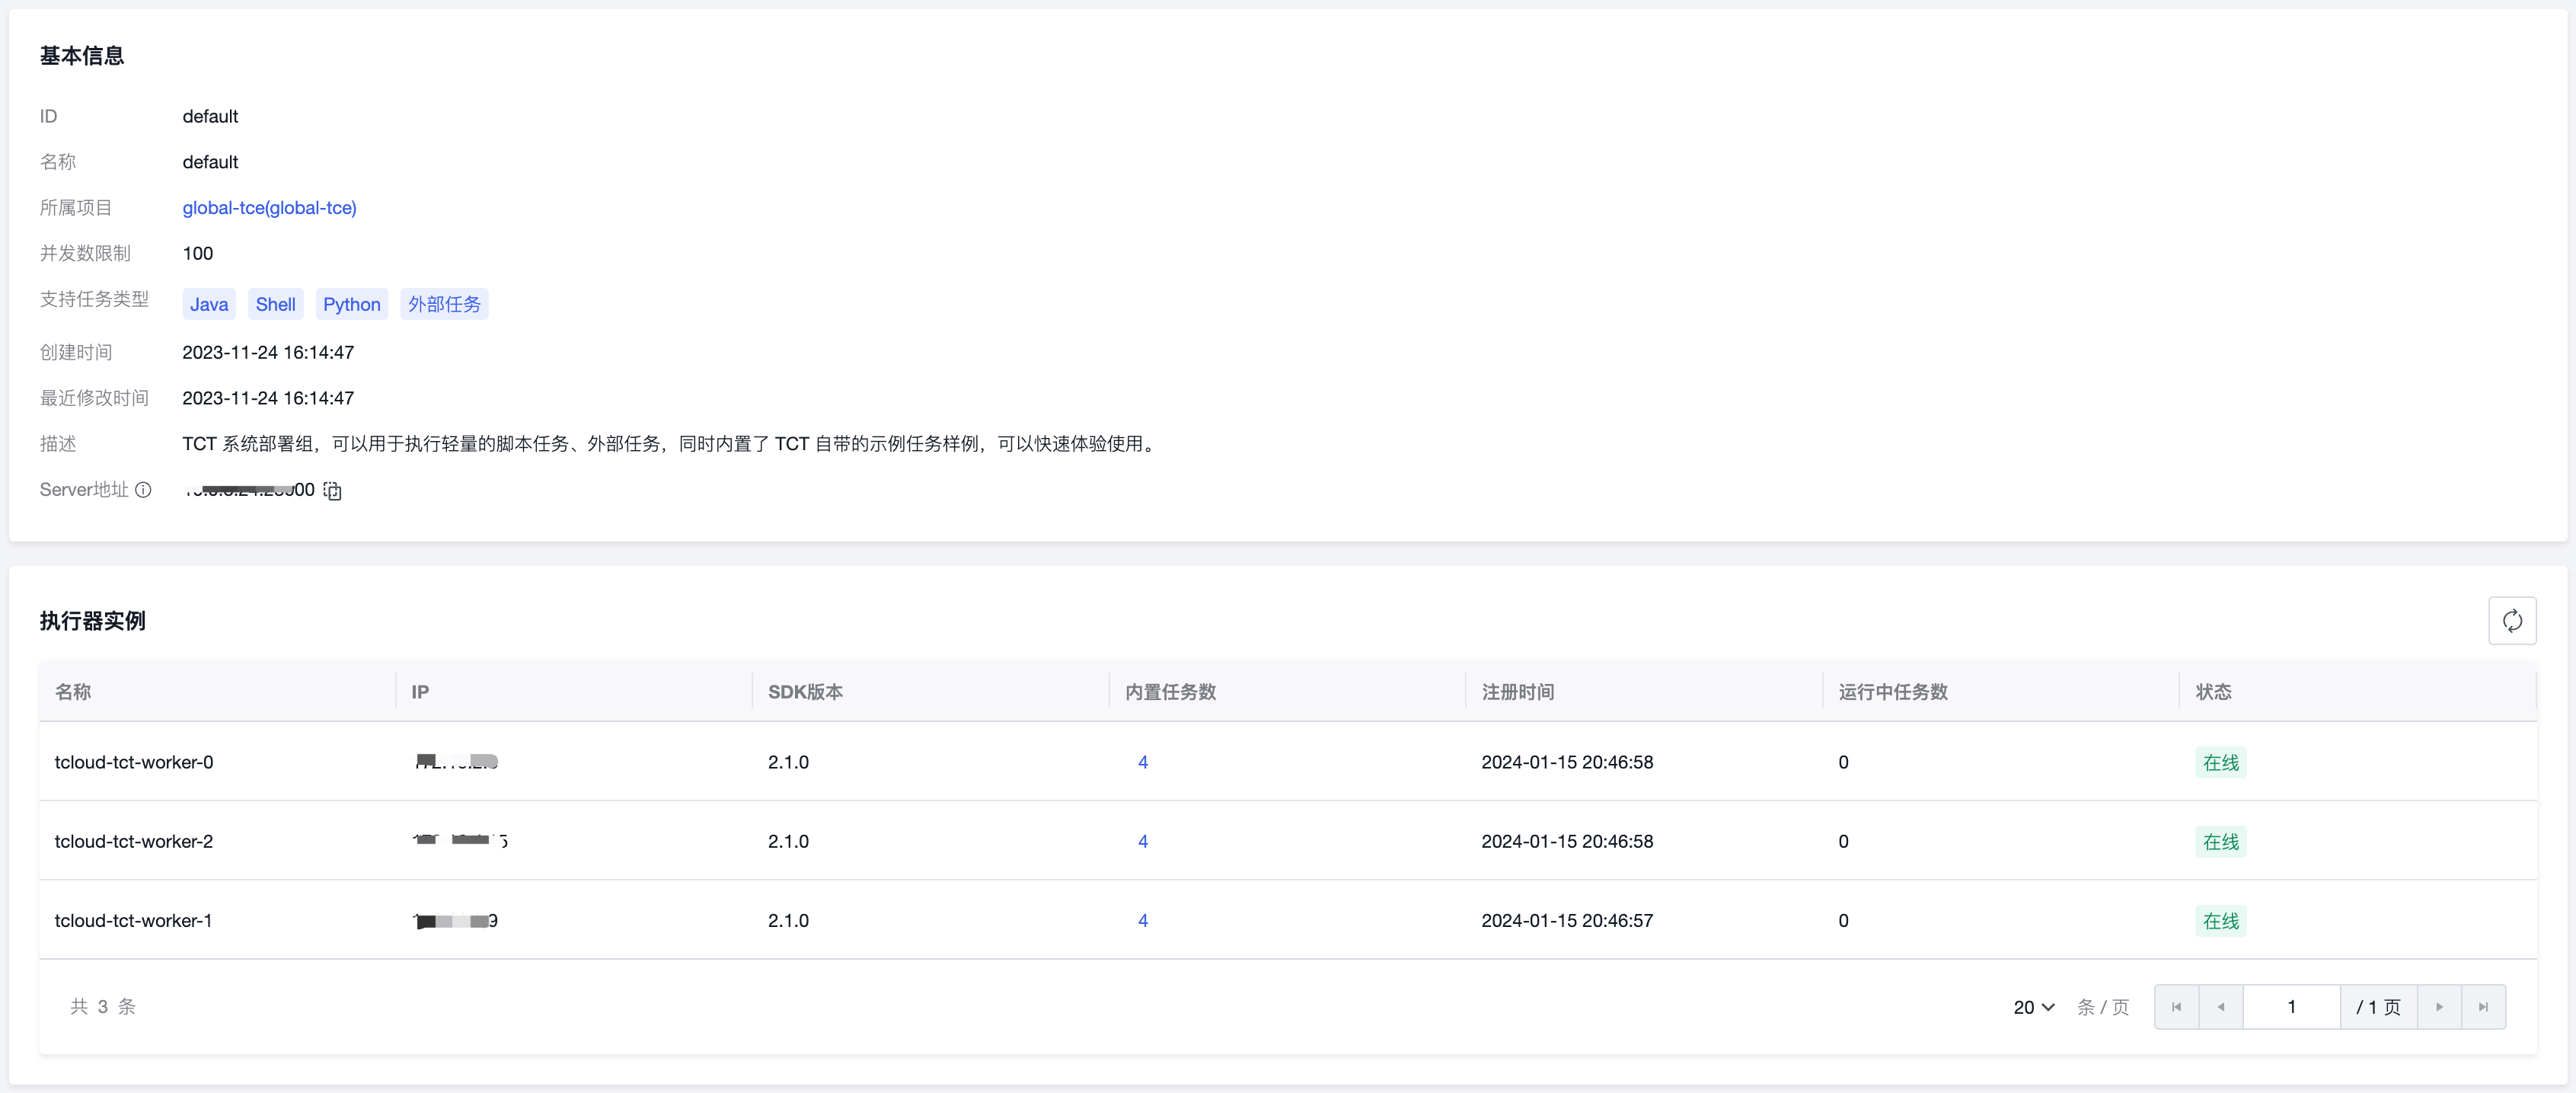
Task: Click the SDK版本 column header
Action: (x=805, y=692)
